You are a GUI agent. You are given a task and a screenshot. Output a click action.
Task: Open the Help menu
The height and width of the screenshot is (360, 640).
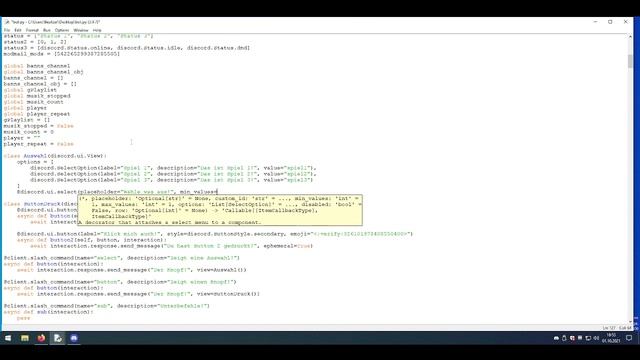pos(97,30)
